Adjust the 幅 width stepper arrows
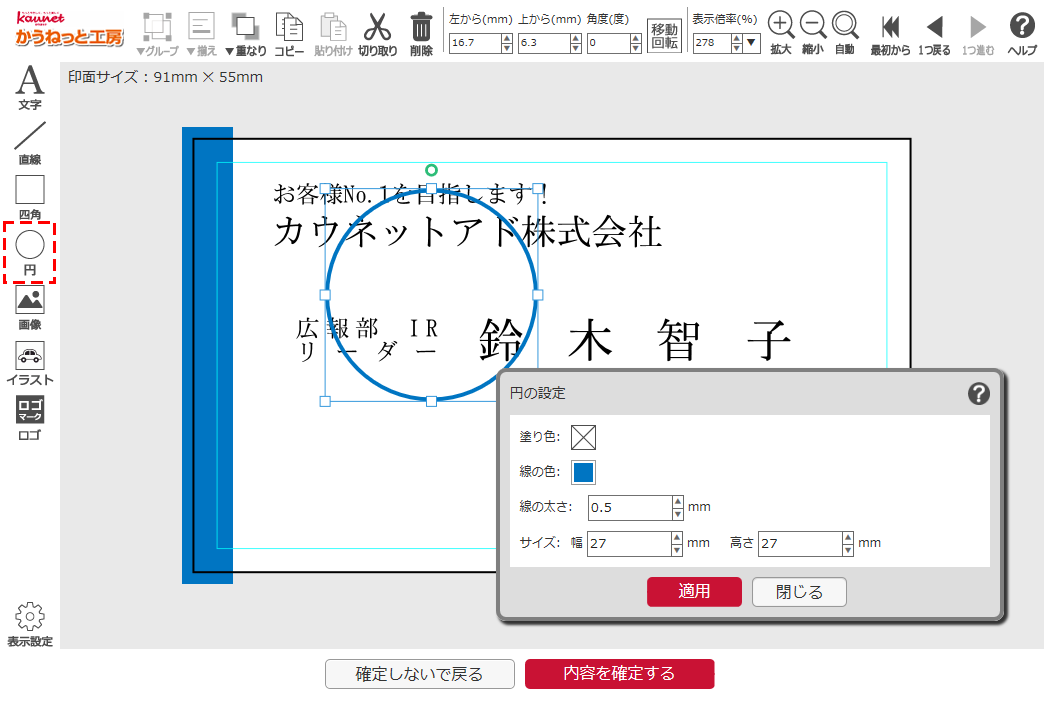This screenshot has width=1049, height=709. [678, 543]
